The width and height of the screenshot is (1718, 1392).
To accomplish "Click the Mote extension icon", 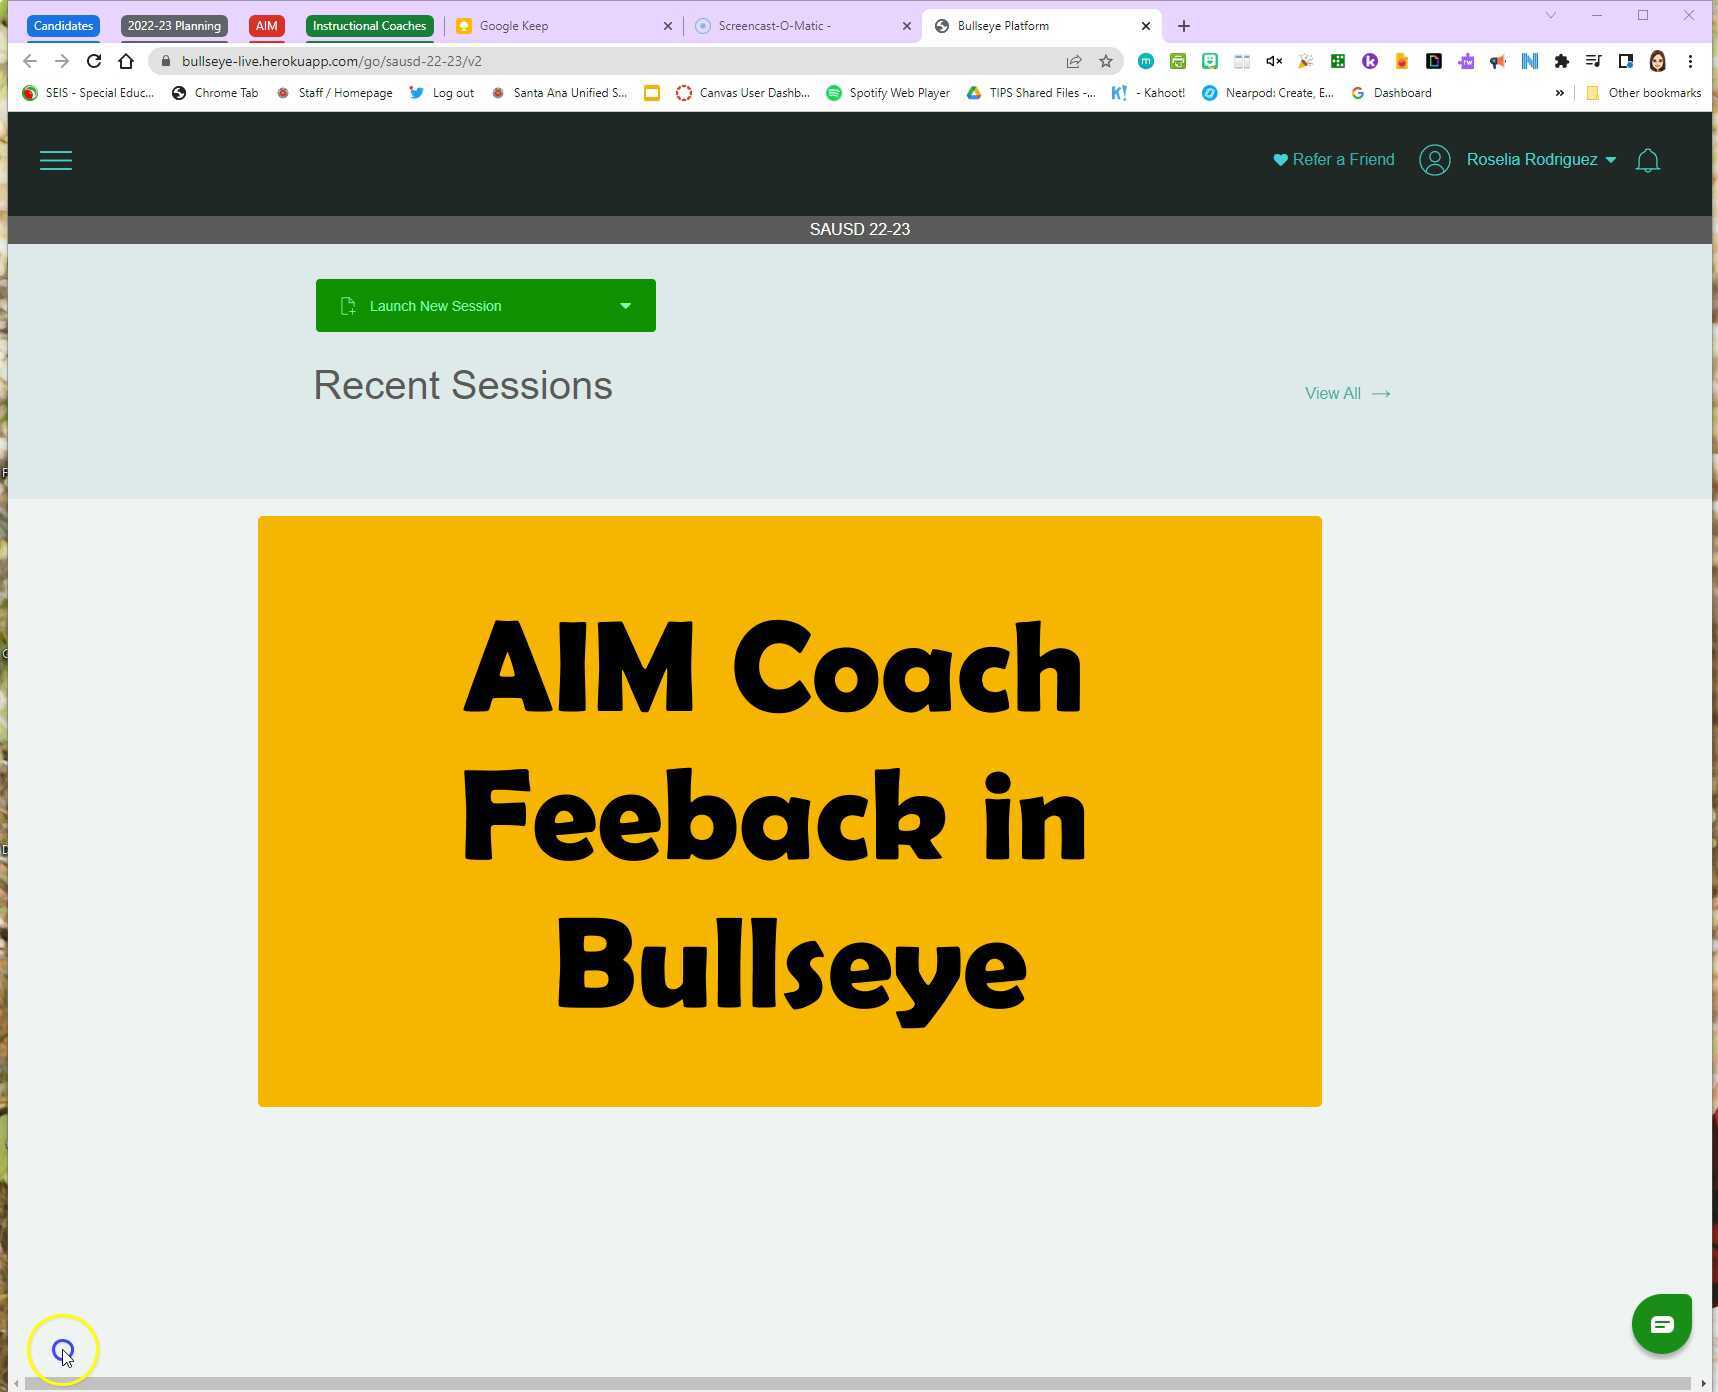I will click(x=1146, y=61).
